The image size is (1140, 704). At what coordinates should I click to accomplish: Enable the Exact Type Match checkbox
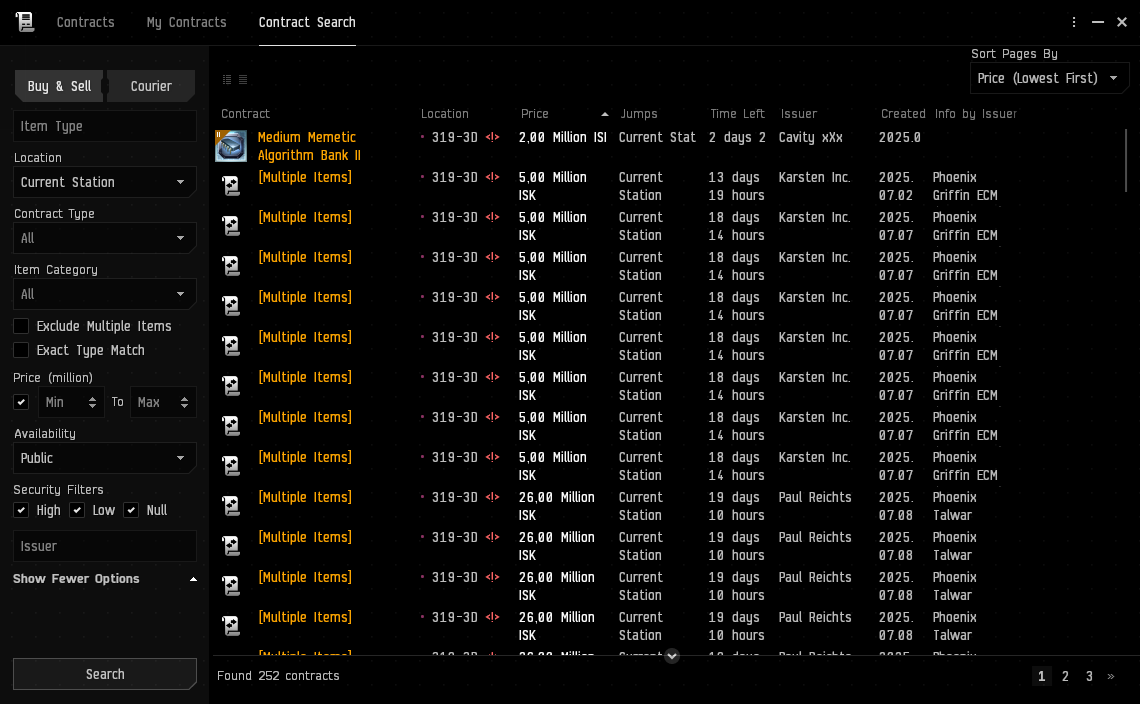pos(21,350)
